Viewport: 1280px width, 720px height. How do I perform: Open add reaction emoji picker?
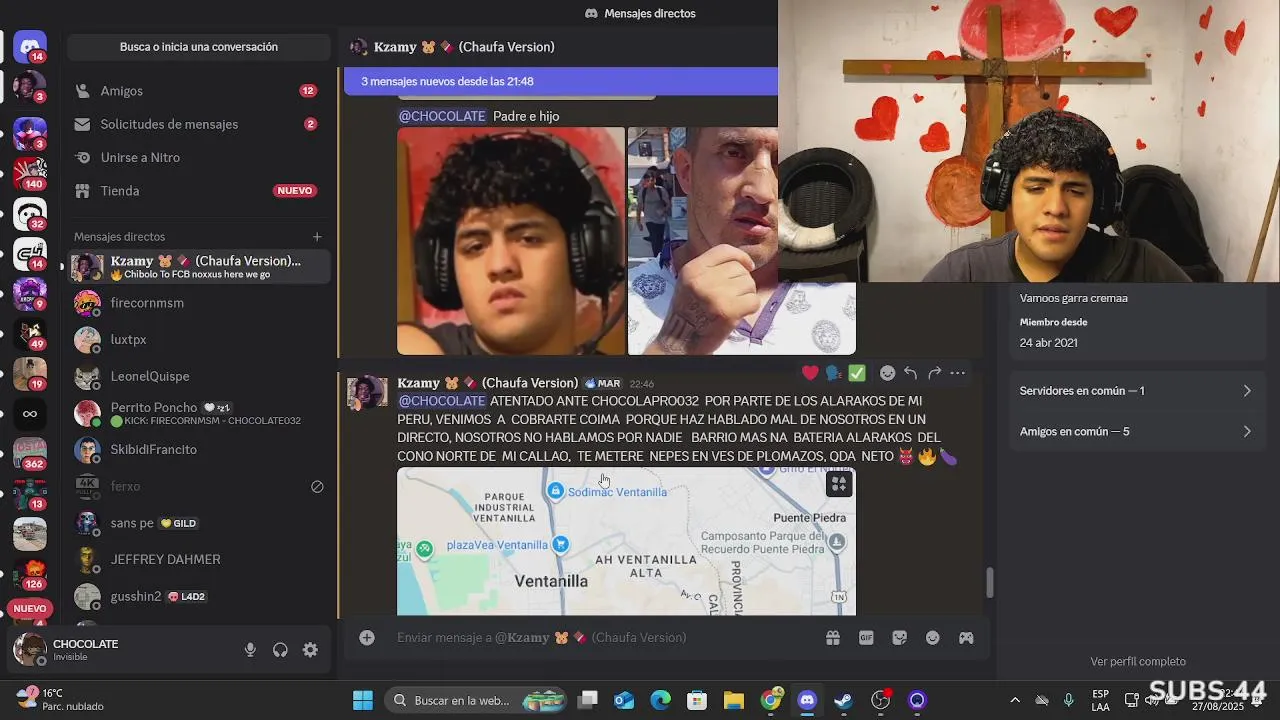pos(887,373)
